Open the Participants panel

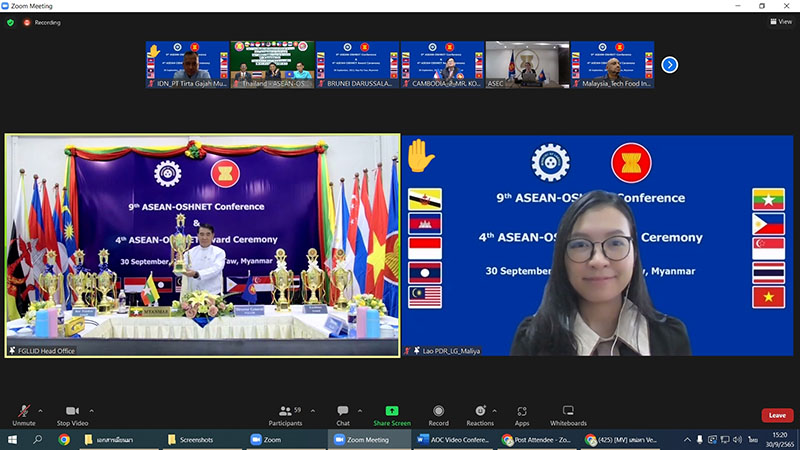285,412
